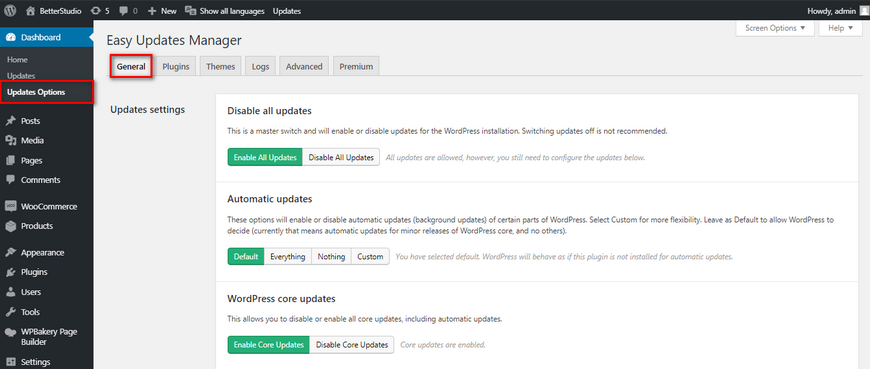The height and width of the screenshot is (369, 870).
Task: Click the WooCommerce icon in sidebar
Action: pyautogui.click(x=11, y=206)
